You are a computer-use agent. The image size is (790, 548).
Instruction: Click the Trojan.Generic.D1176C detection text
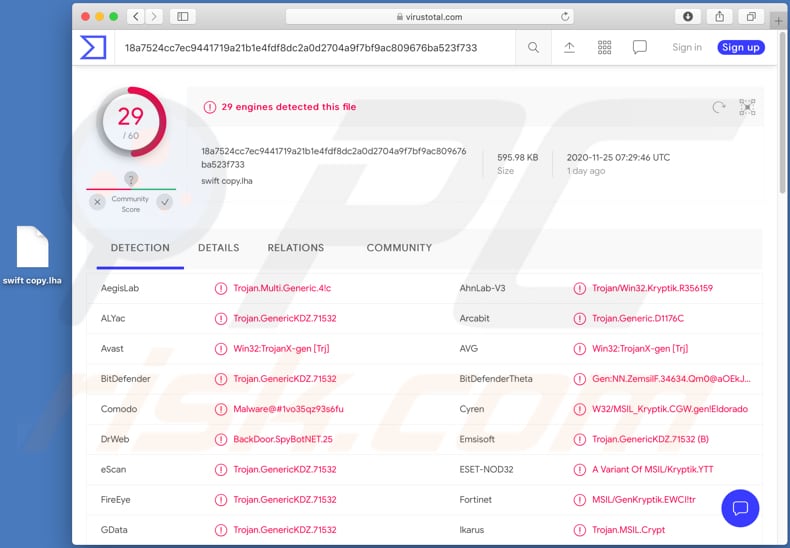point(638,318)
